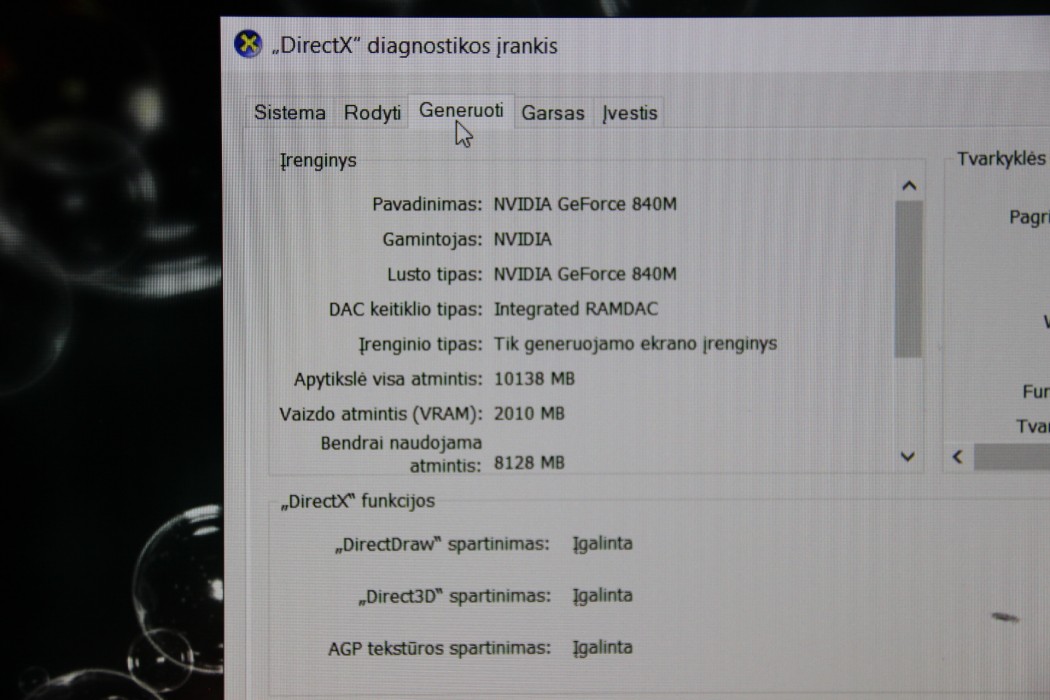
Task: Click the DirectX diagnostic tool title icon
Action: pos(248,44)
